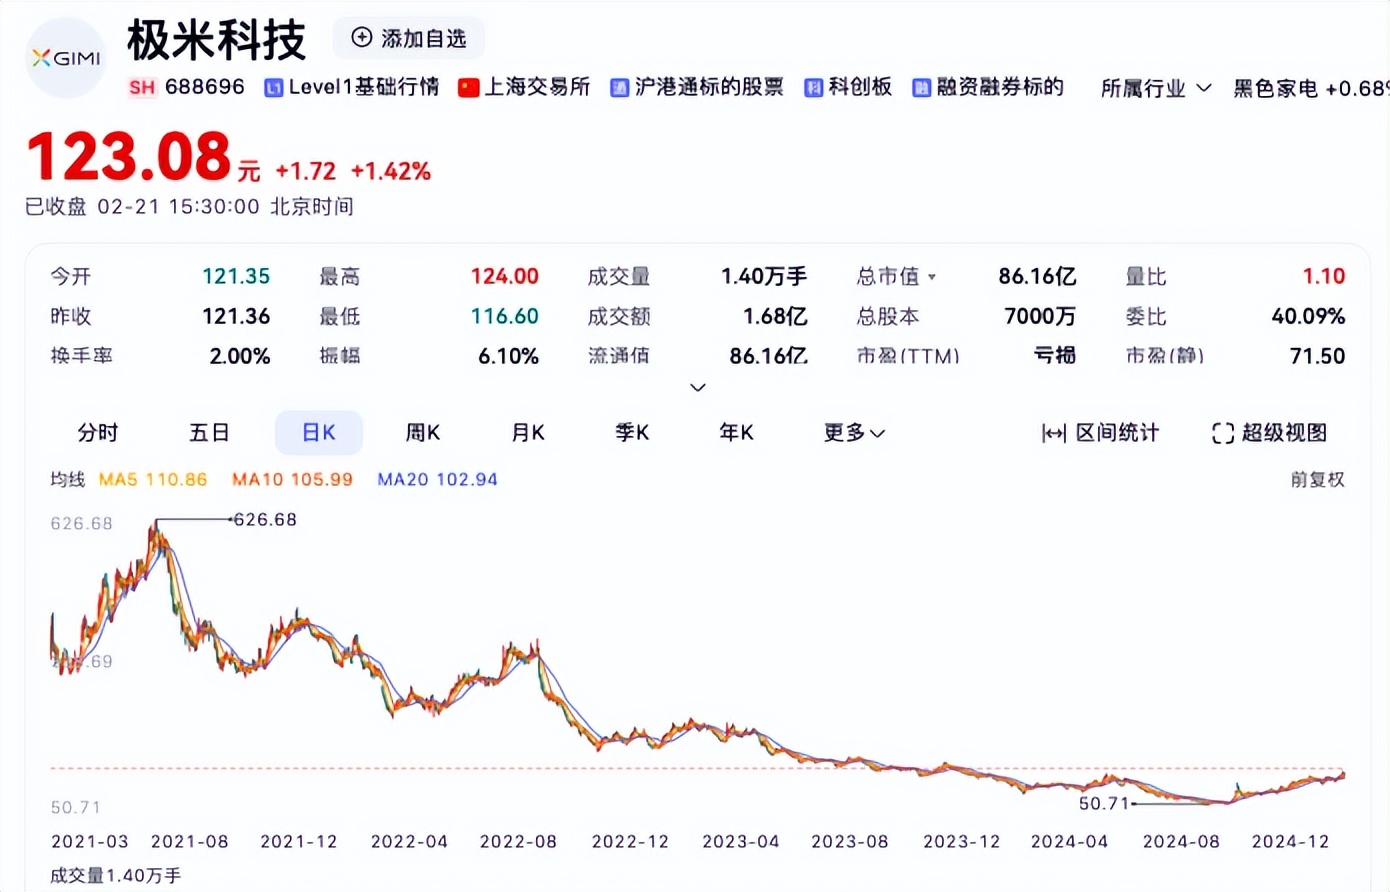Click the XGIMI company logo
This screenshot has height=892, width=1390.
(66, 58)
